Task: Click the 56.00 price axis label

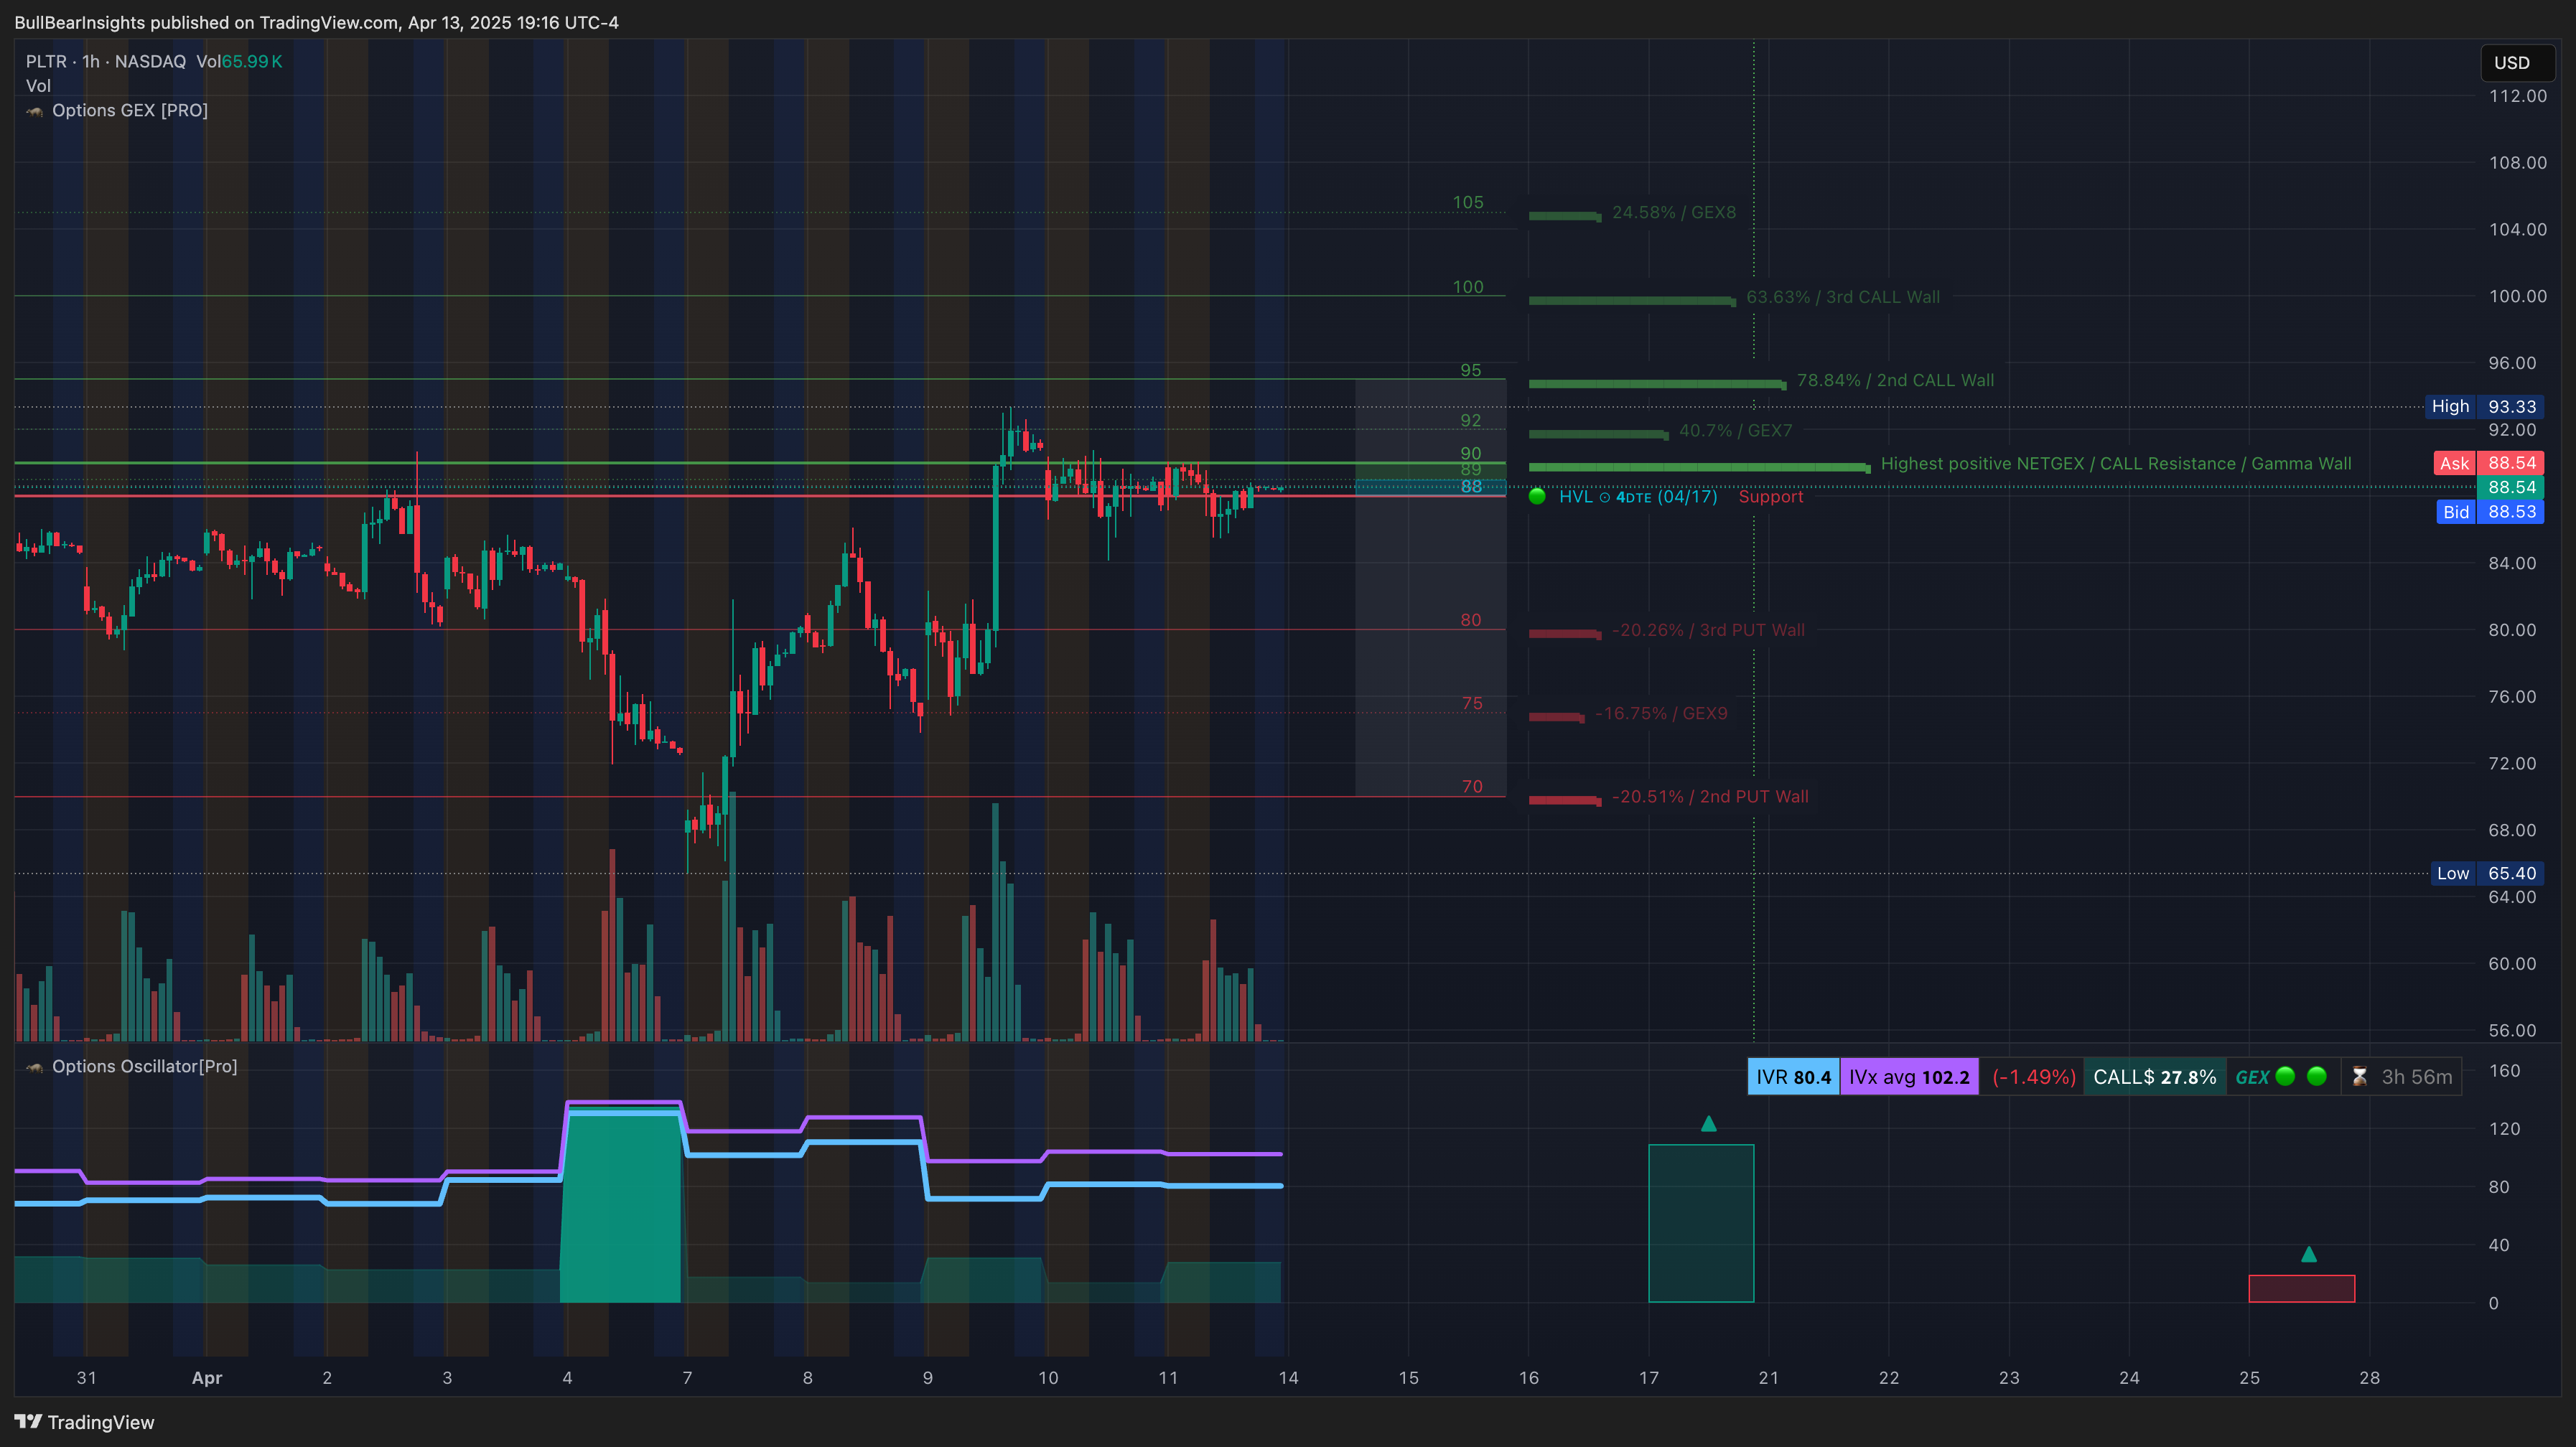Action: (x=2512, y=1030)
